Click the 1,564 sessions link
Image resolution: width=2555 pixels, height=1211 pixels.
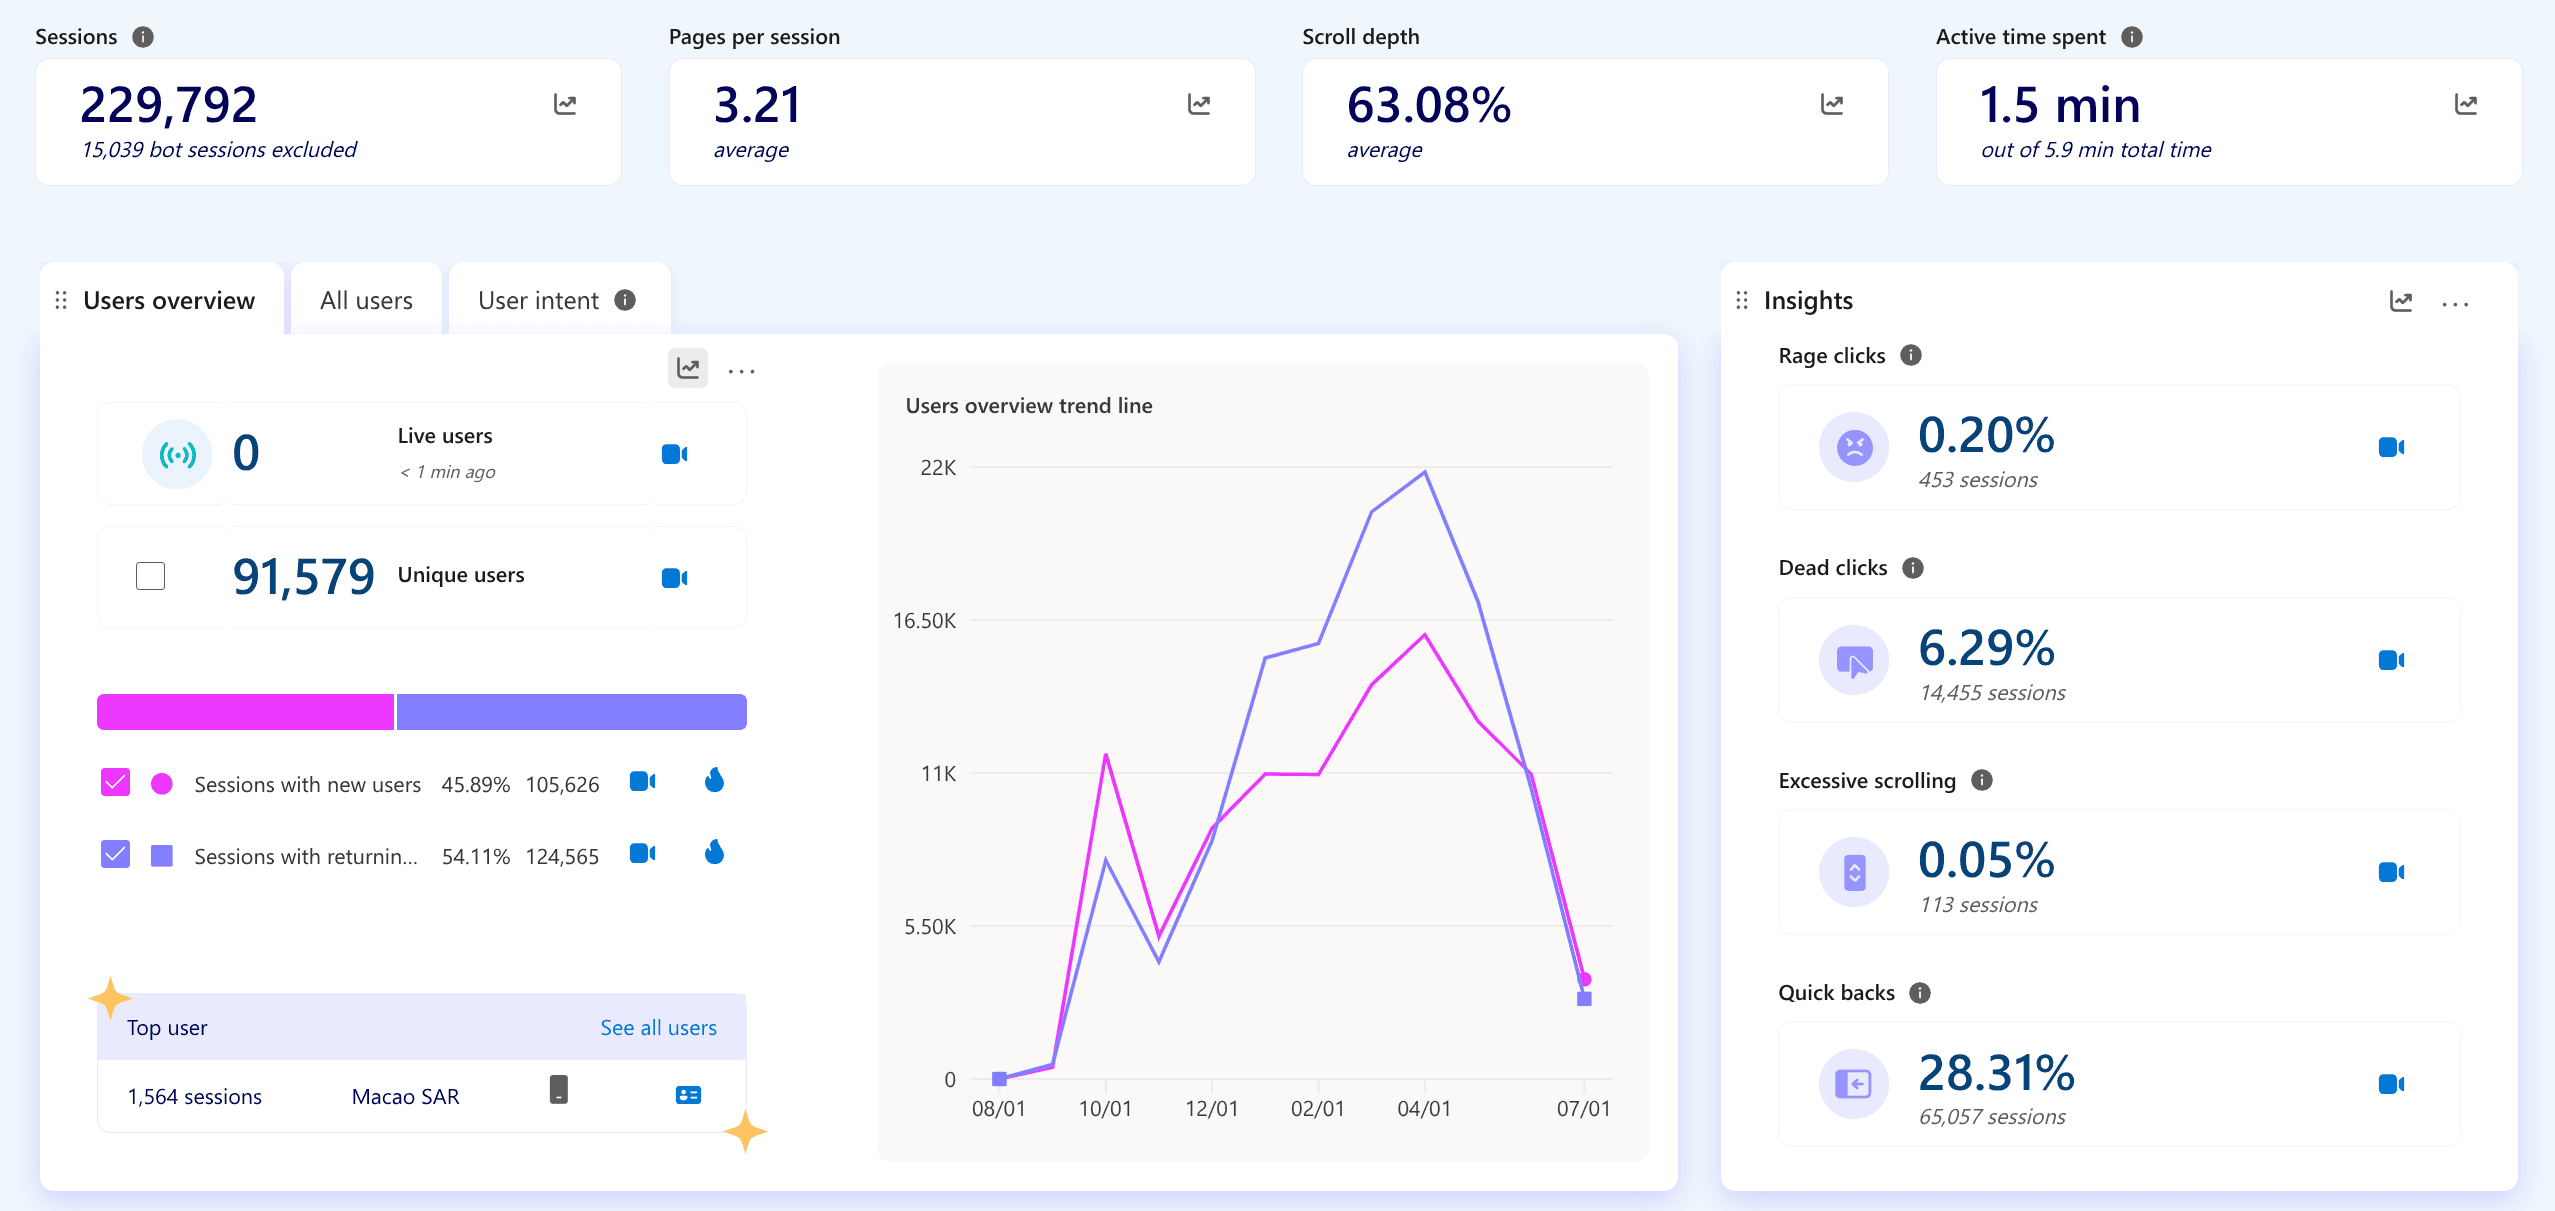click(194, 1096)
